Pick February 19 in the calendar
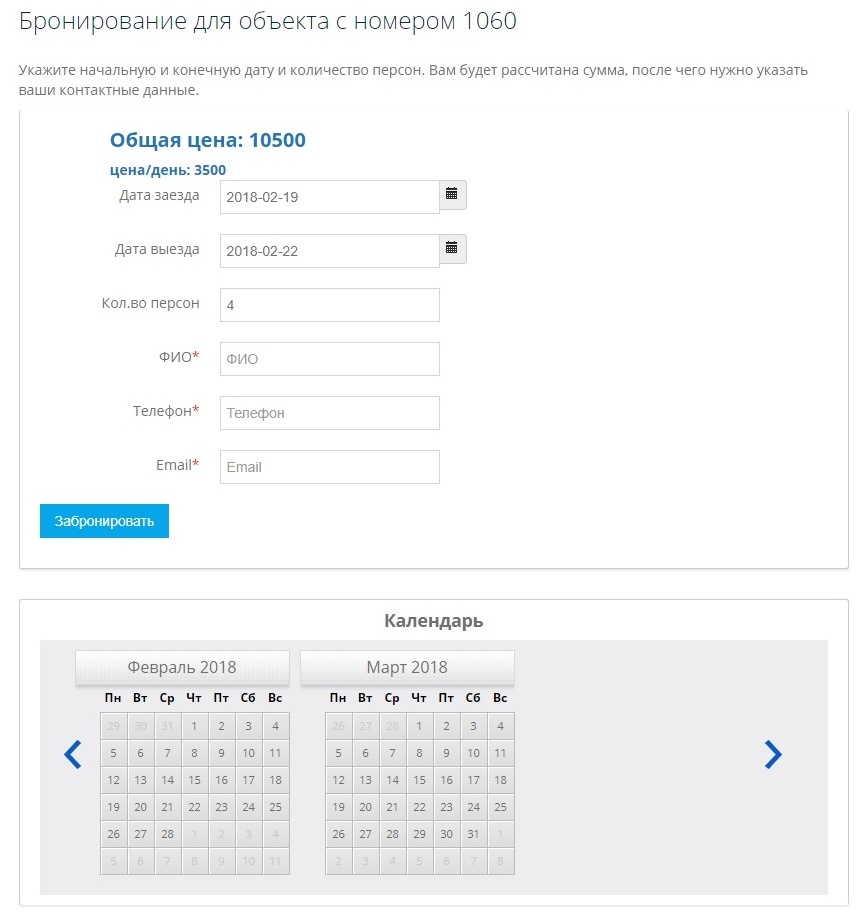 pos(114,807)
